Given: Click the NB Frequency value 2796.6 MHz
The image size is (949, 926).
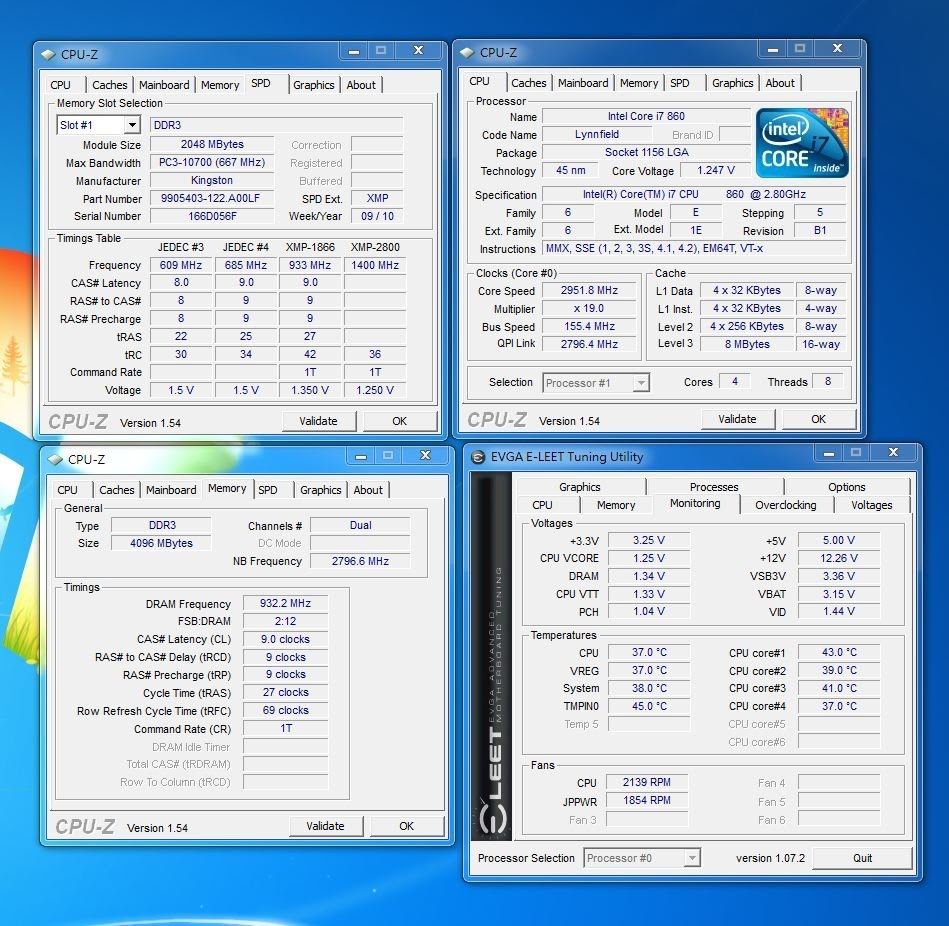Looking at the screenshot, I should [x=360, y=561].
